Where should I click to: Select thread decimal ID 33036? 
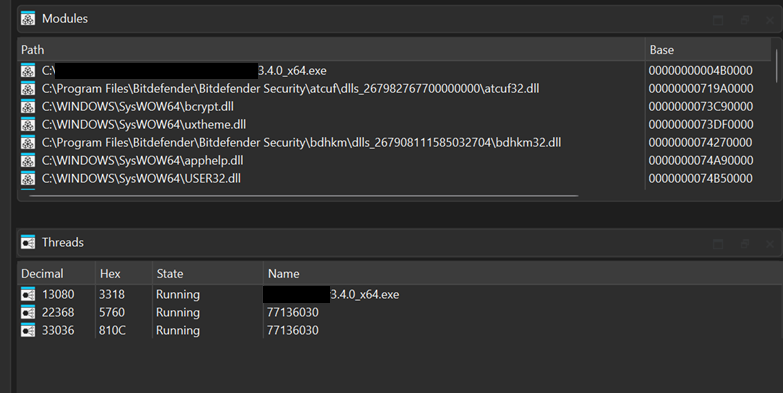(x=58, y=330)
